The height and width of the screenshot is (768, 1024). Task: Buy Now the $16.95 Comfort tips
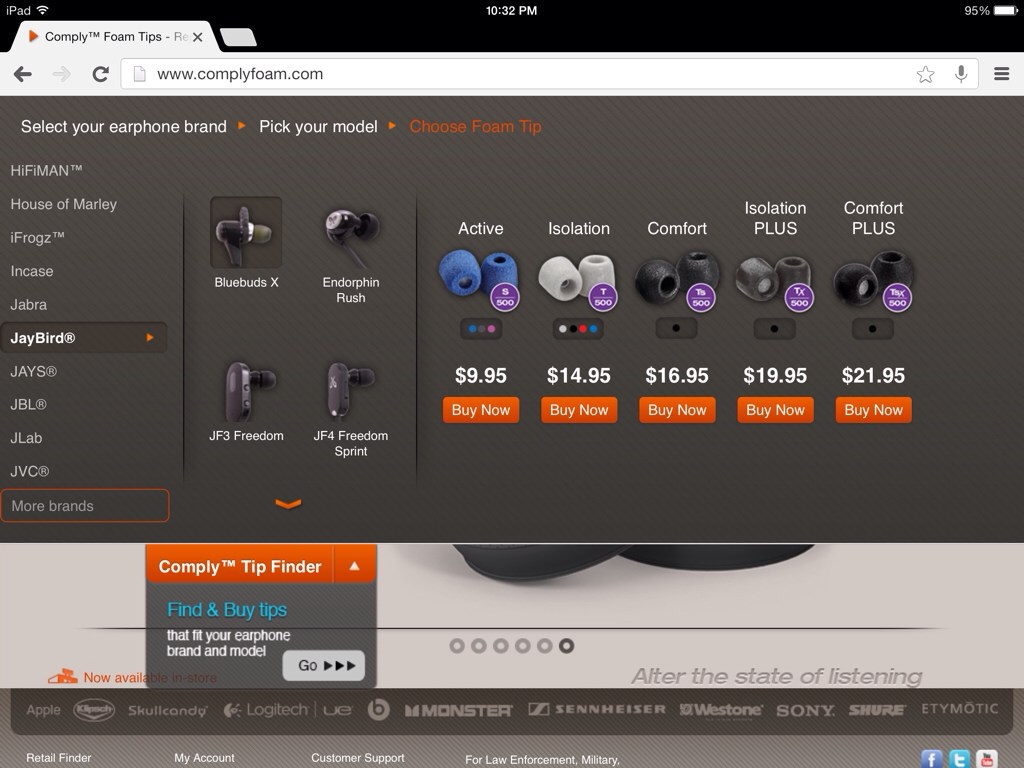coord(677,410)
